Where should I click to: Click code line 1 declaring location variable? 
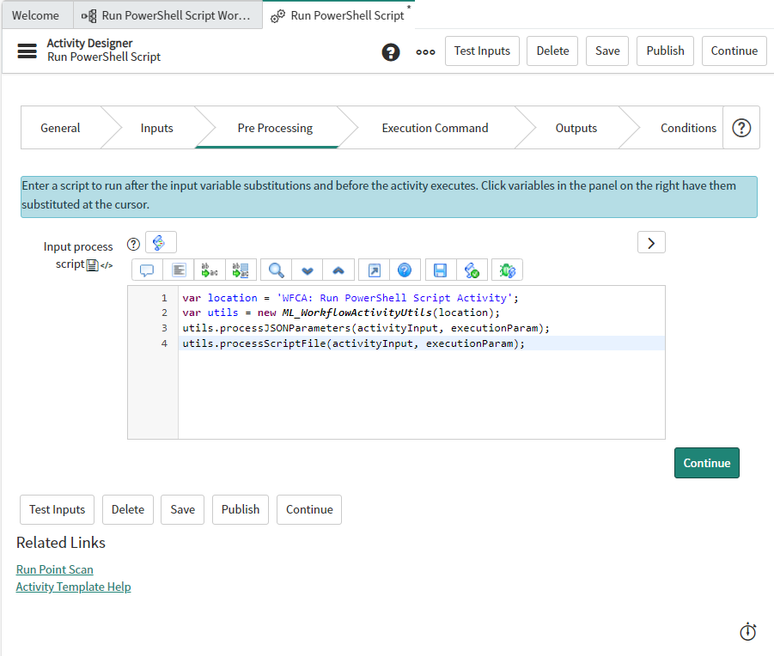pos(350,298)
